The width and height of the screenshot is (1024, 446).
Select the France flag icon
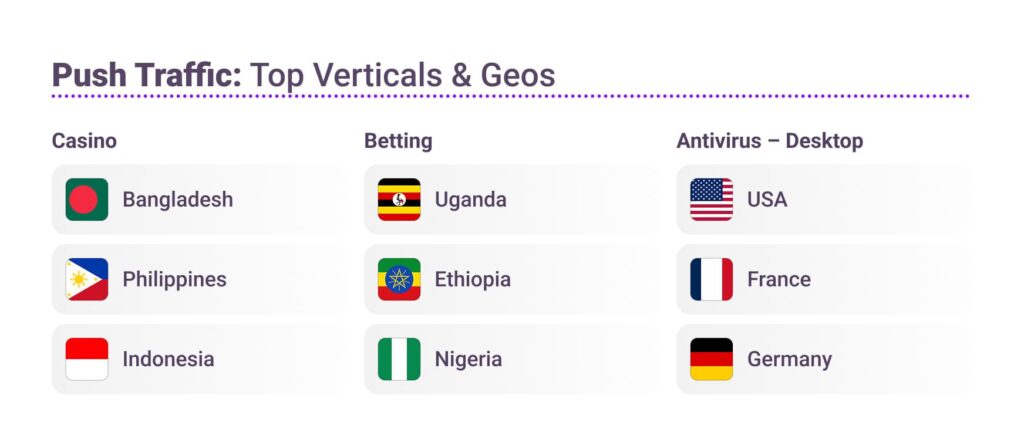coord(711,280)
